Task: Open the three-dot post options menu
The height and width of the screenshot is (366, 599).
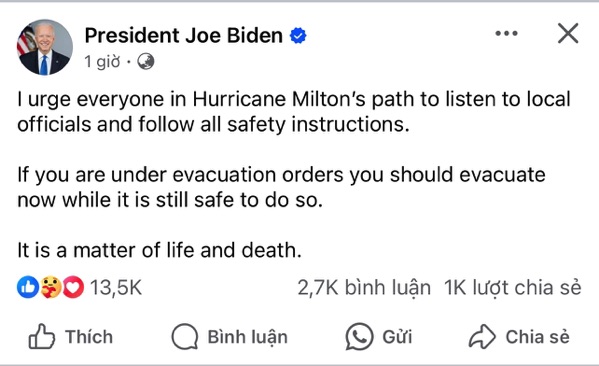Action: 506,34
